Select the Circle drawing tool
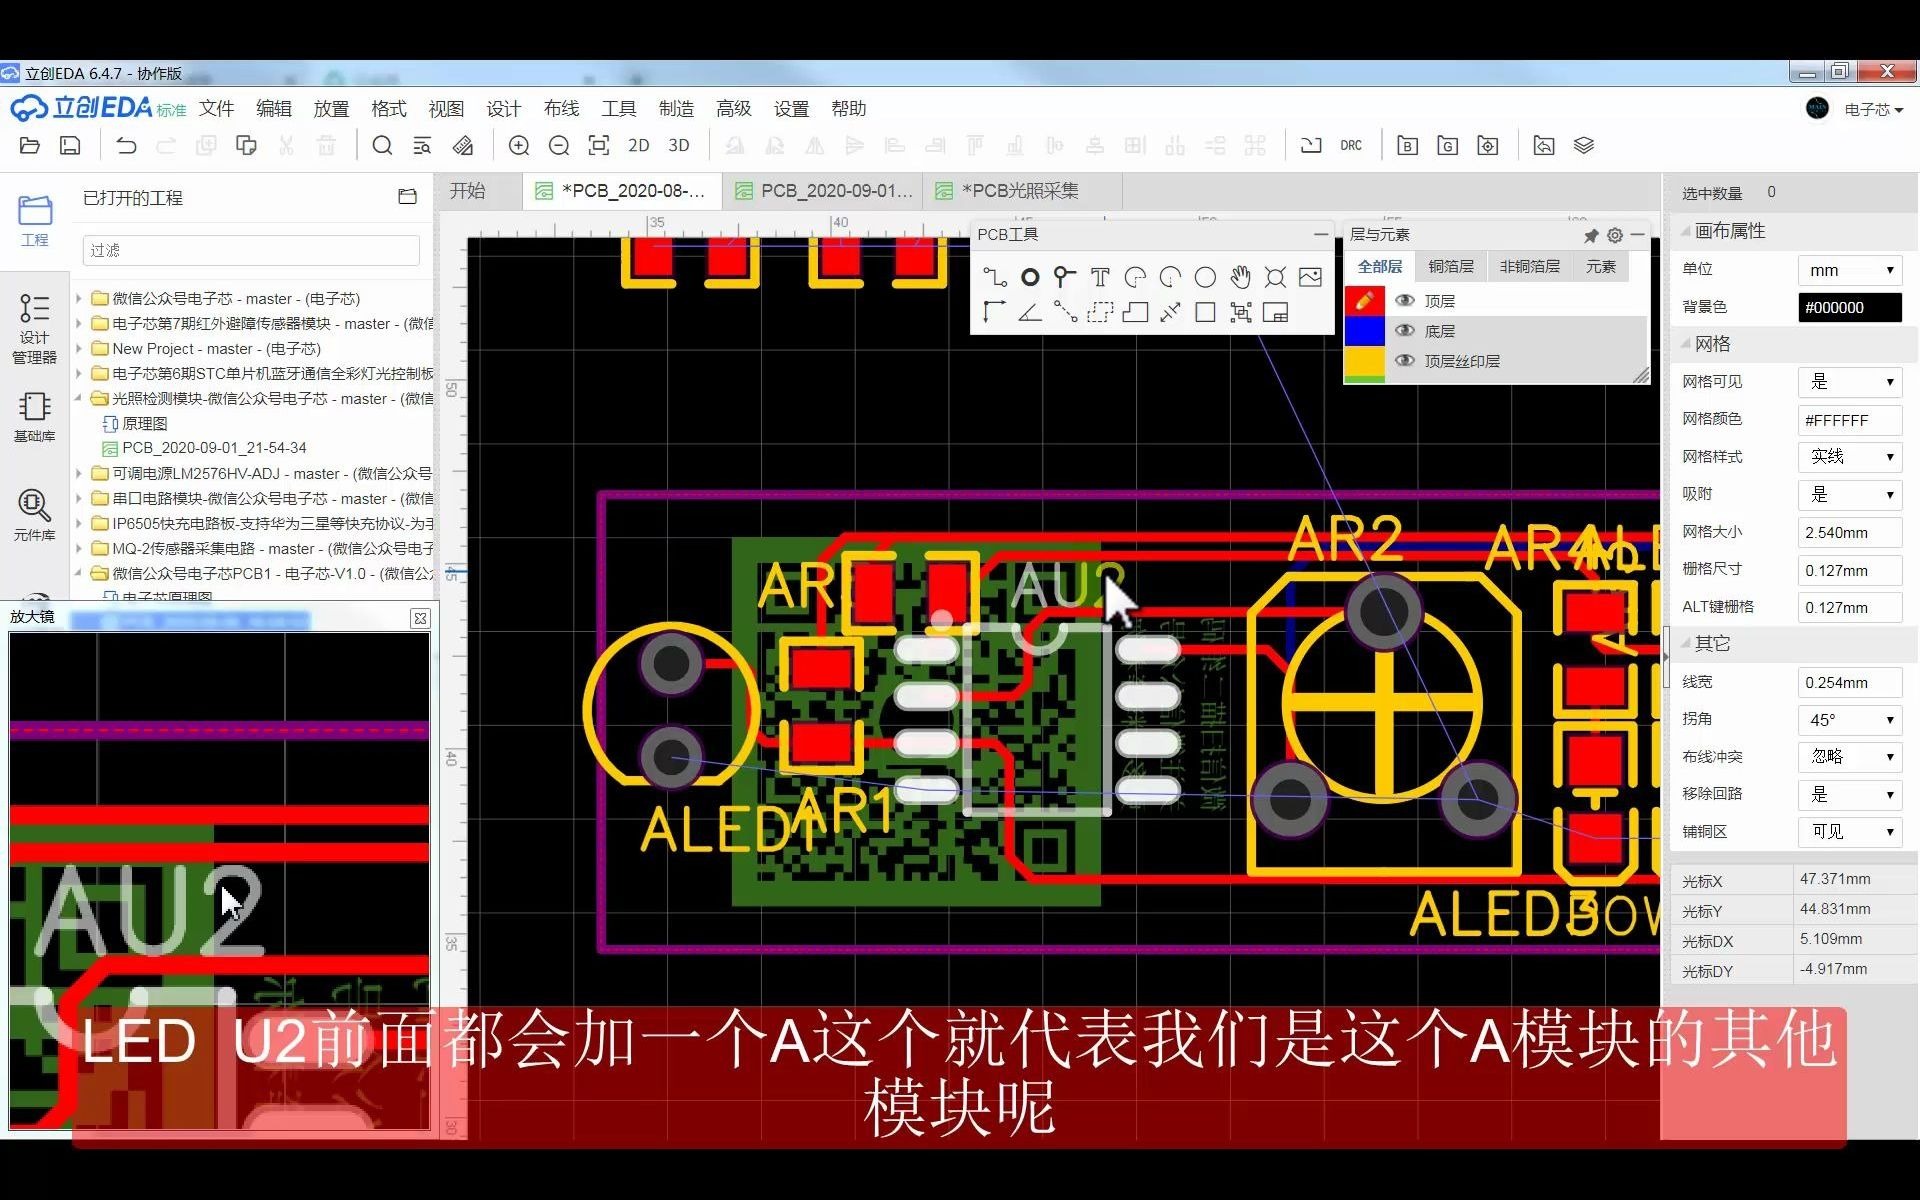1920x1200 pixels. (1205, 277)
